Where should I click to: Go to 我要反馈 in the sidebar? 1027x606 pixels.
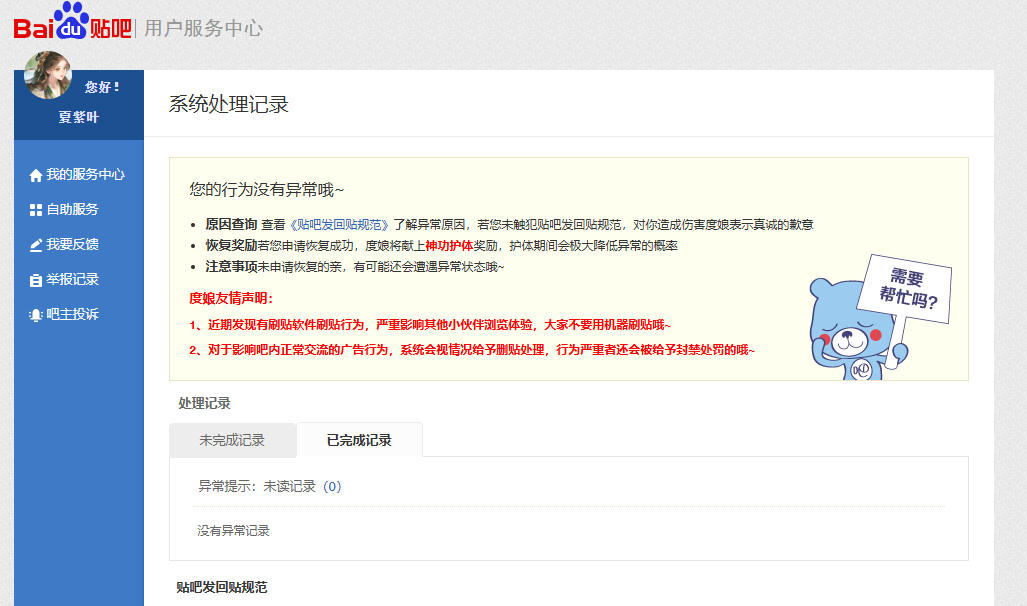click(x=72, y=244)
